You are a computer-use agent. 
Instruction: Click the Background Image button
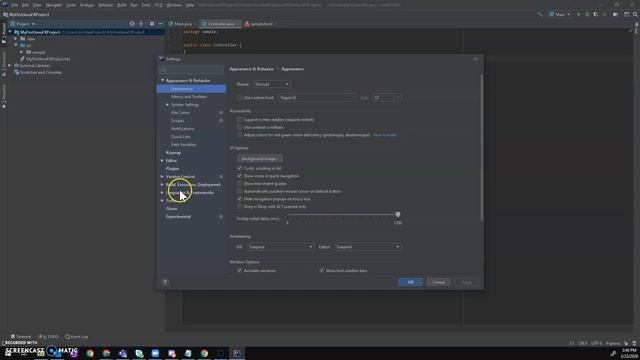click(x=260, y=158)
